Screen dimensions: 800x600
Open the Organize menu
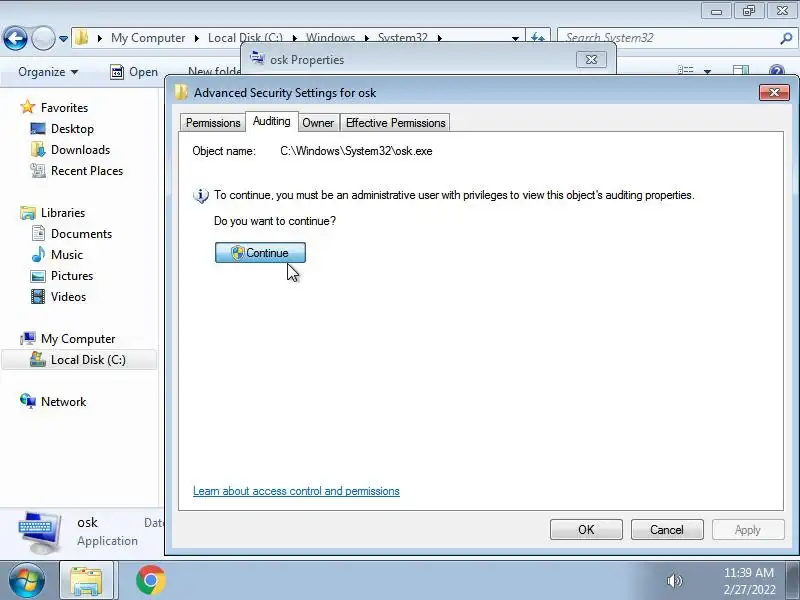pyautogui.click(x=48, y=72)
